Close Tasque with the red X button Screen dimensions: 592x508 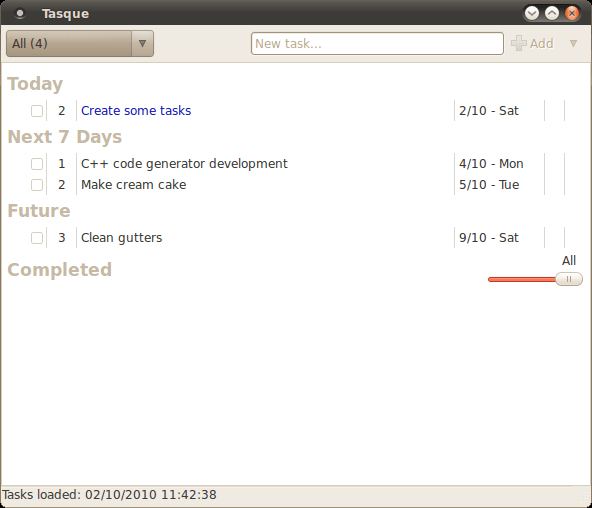(x=572, y=13)
